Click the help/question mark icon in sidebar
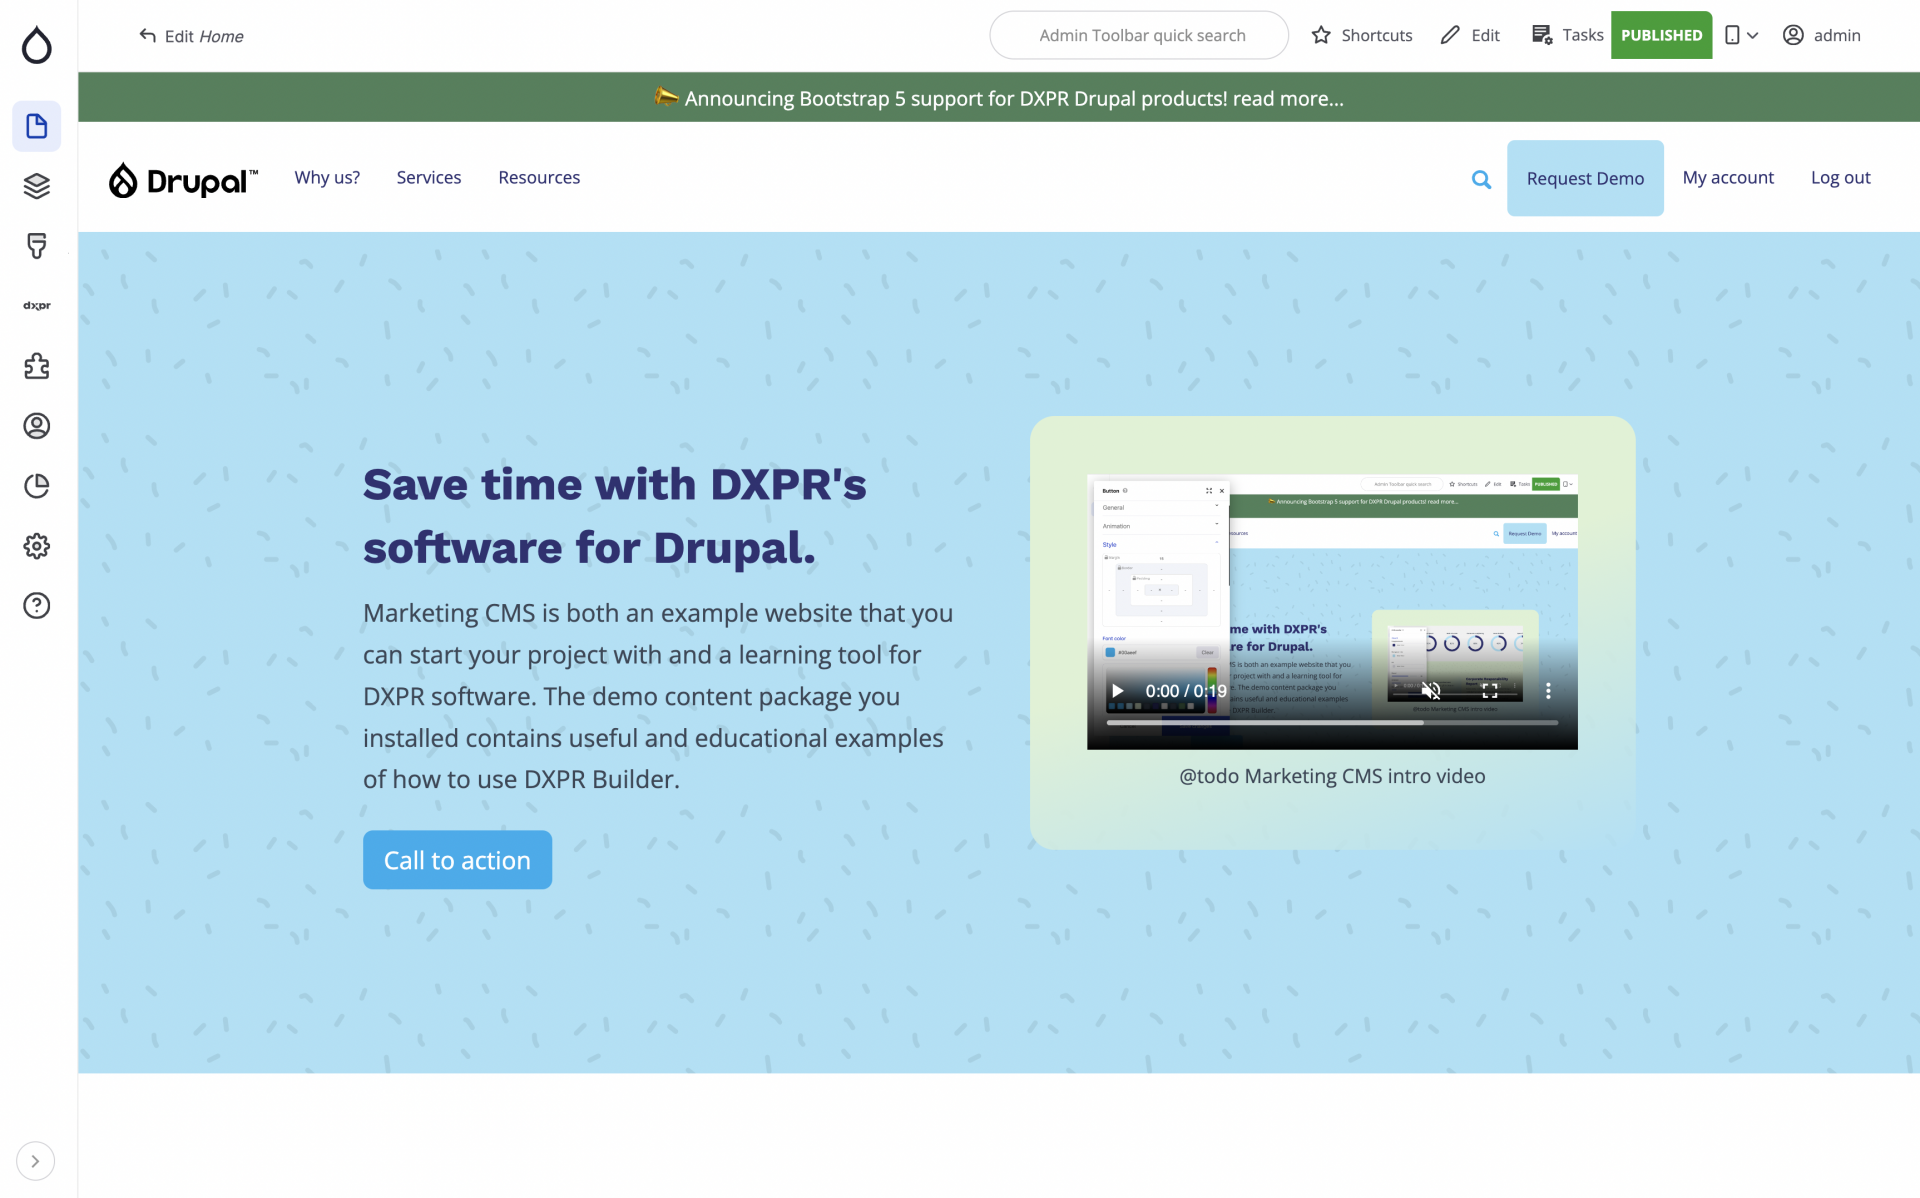Screen dimensions: 1920x1198 (x=36, y=605)
